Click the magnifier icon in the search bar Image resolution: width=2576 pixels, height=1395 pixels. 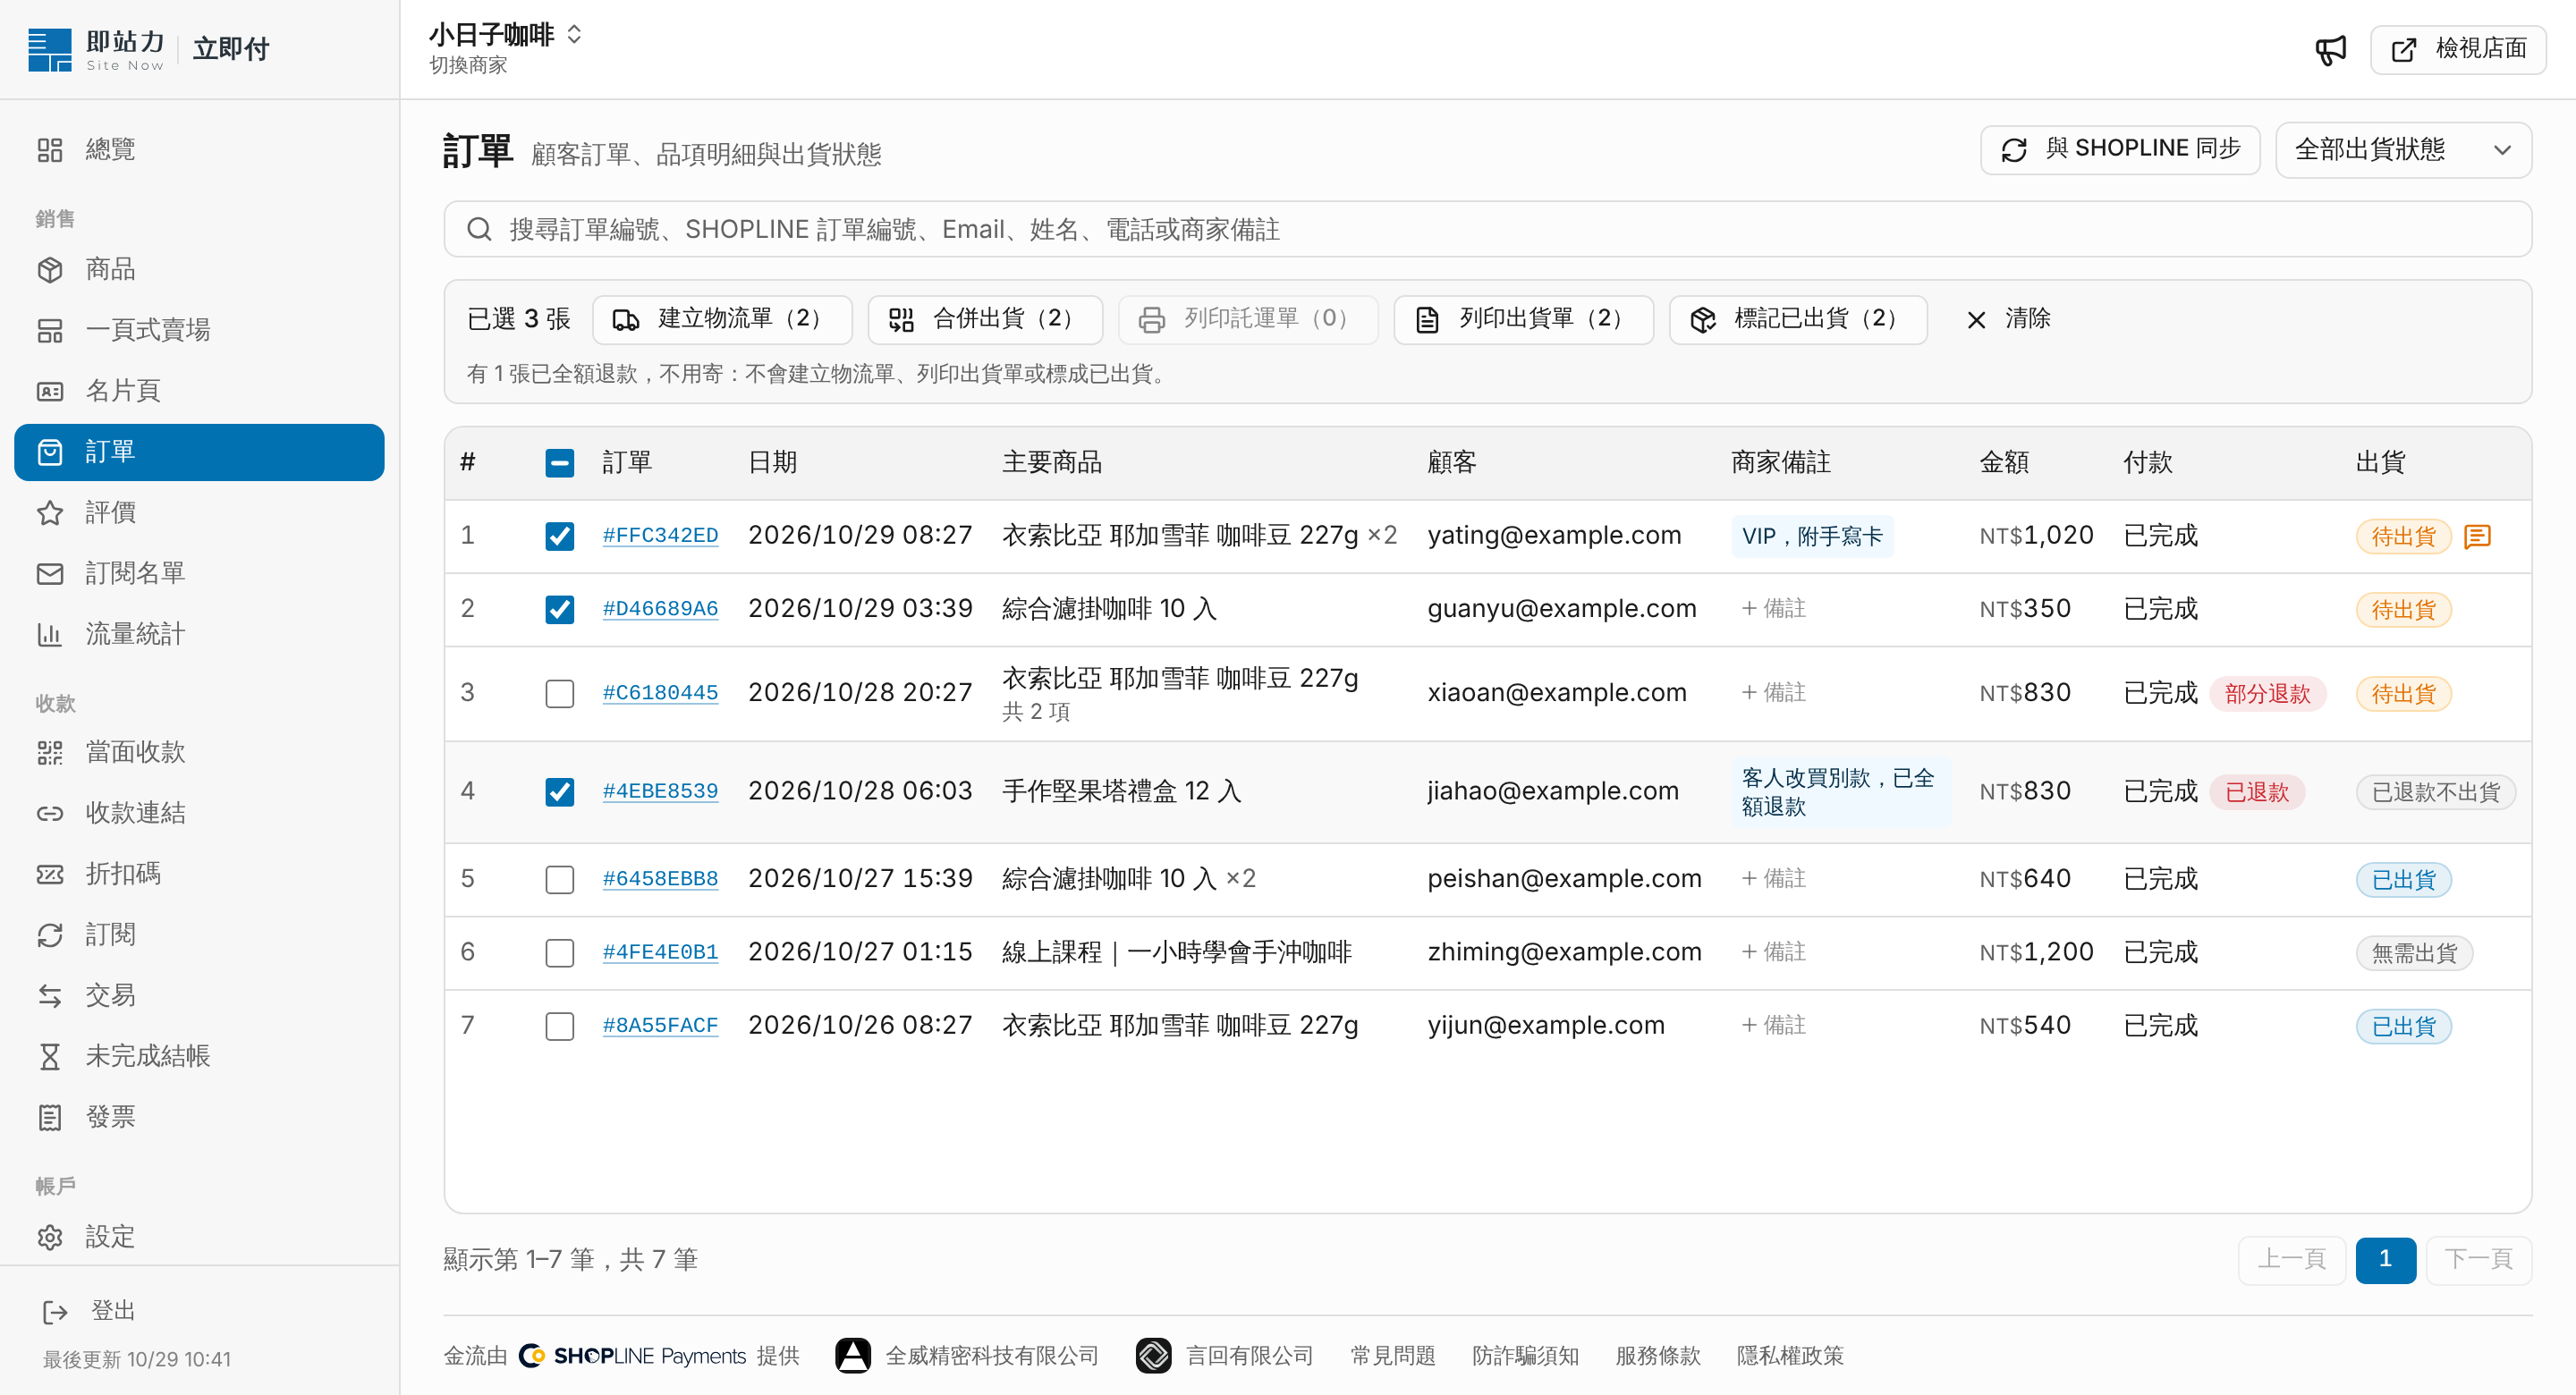(x=479, y=229)
